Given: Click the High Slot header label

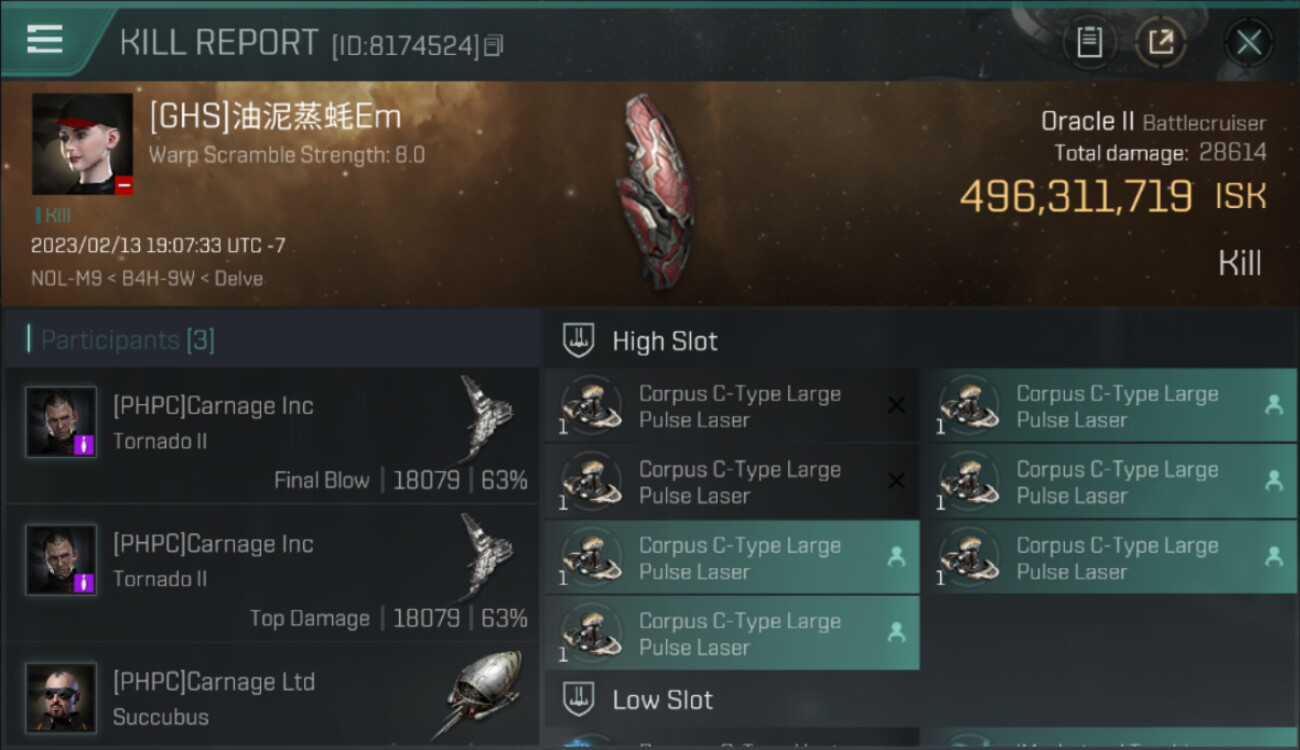Looking at the screenshot, I should 665,341.
